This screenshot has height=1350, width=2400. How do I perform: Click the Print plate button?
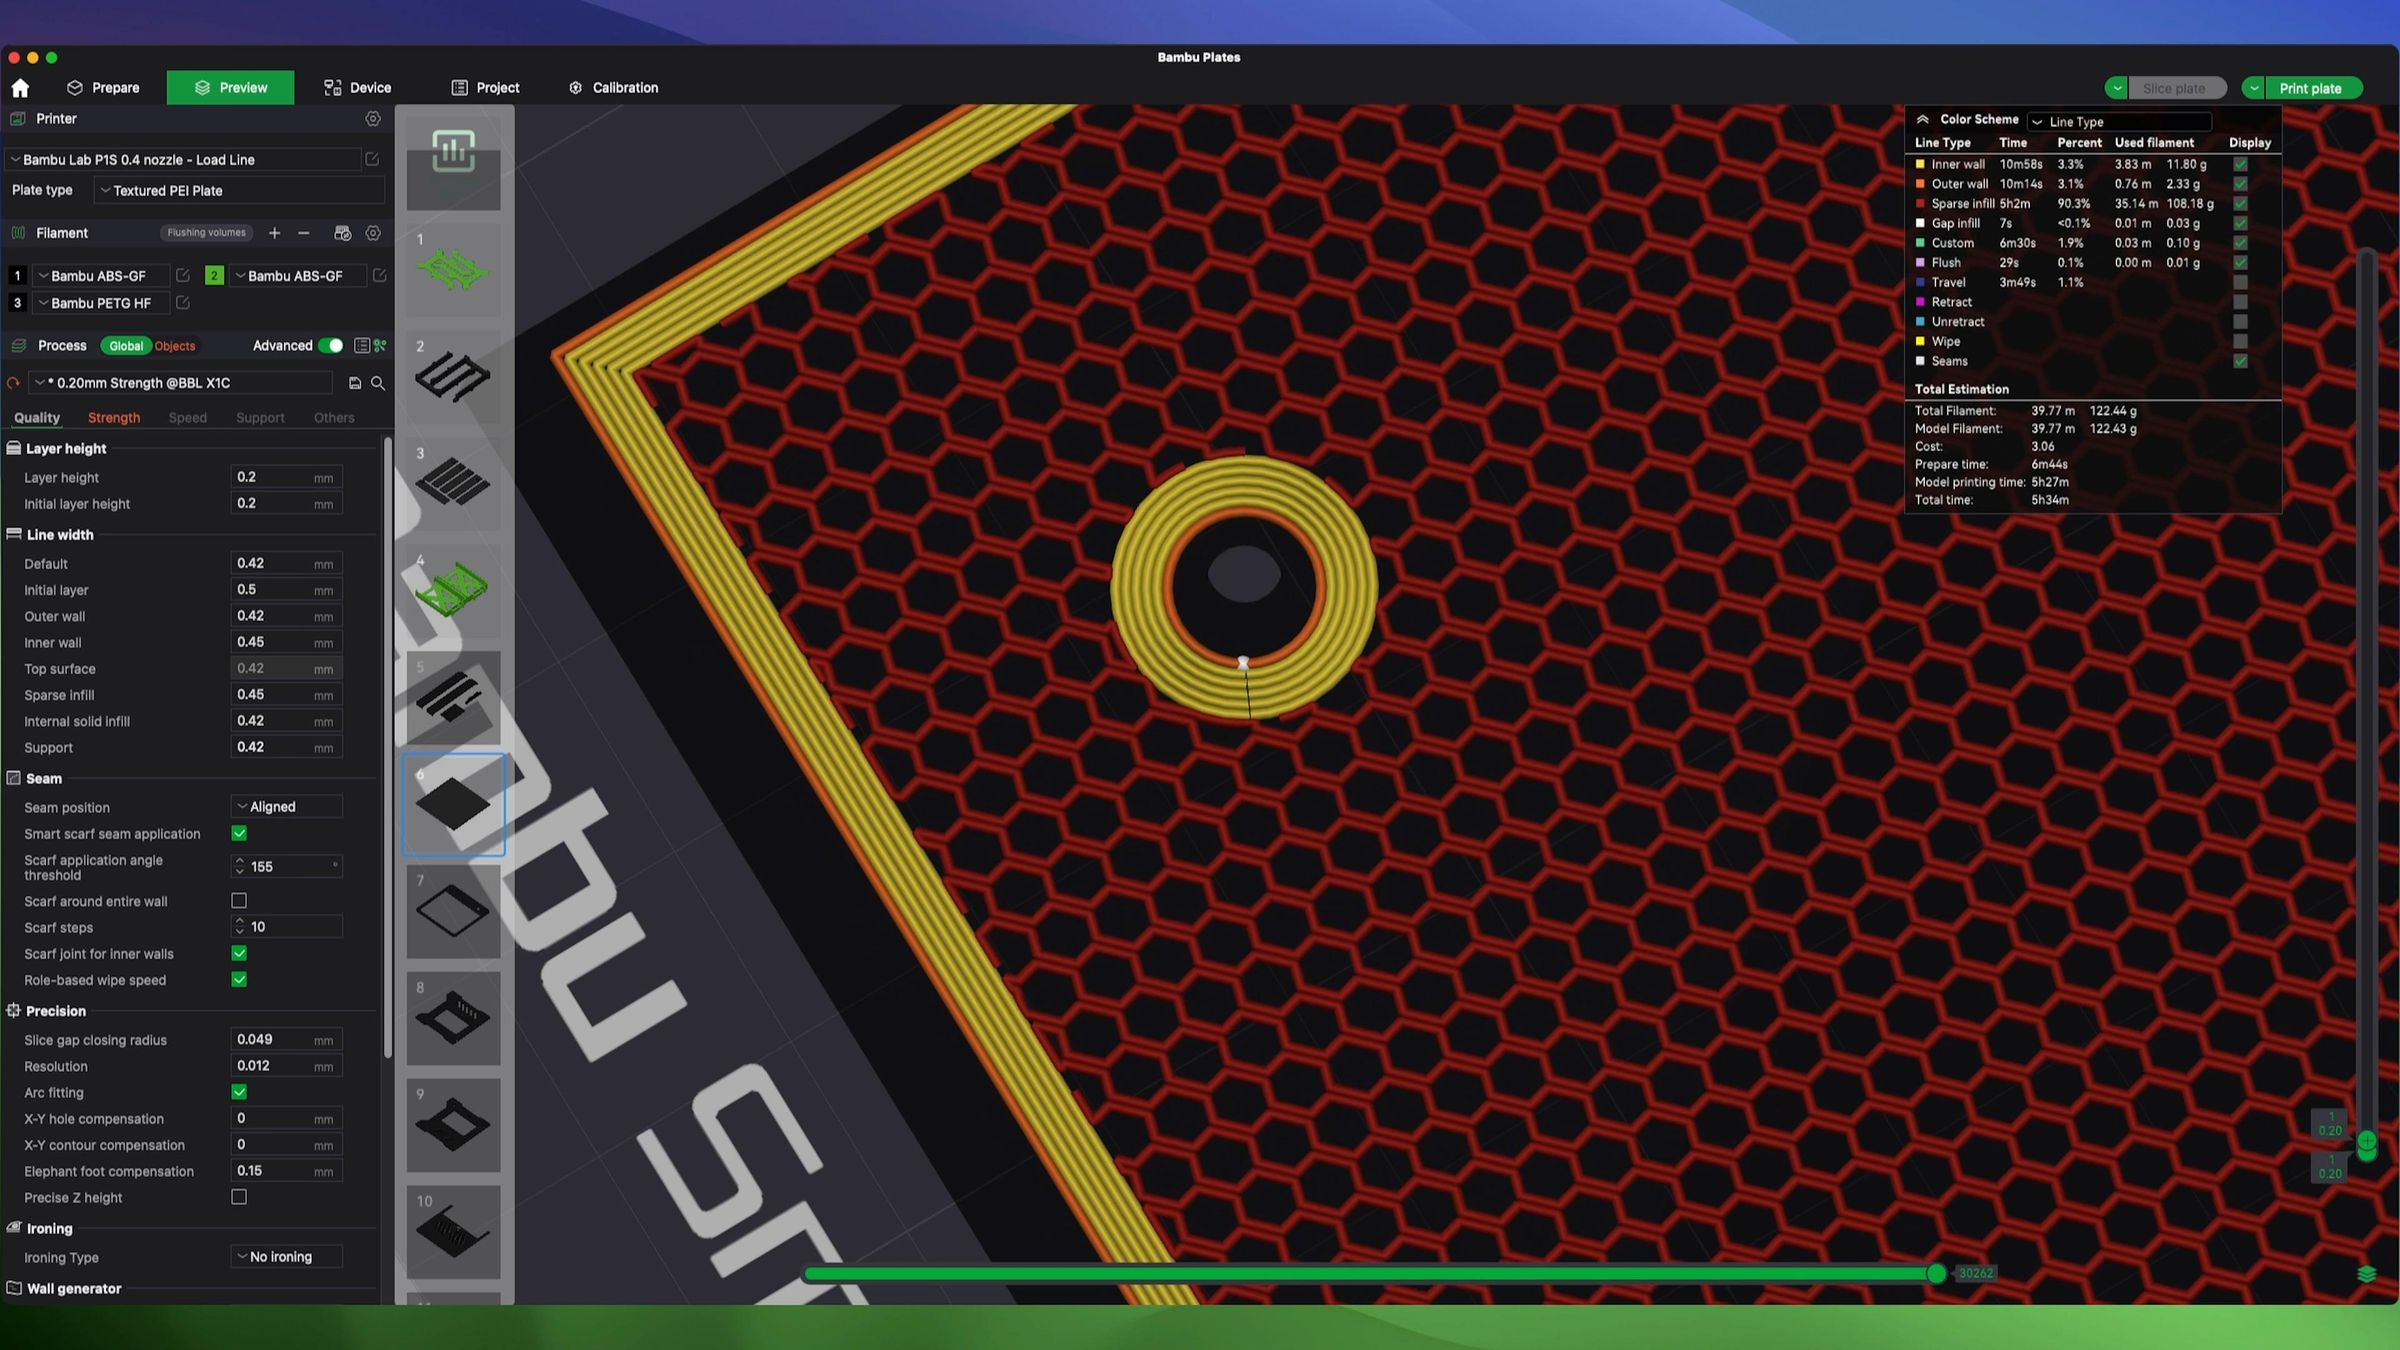tap(2310, 88)
